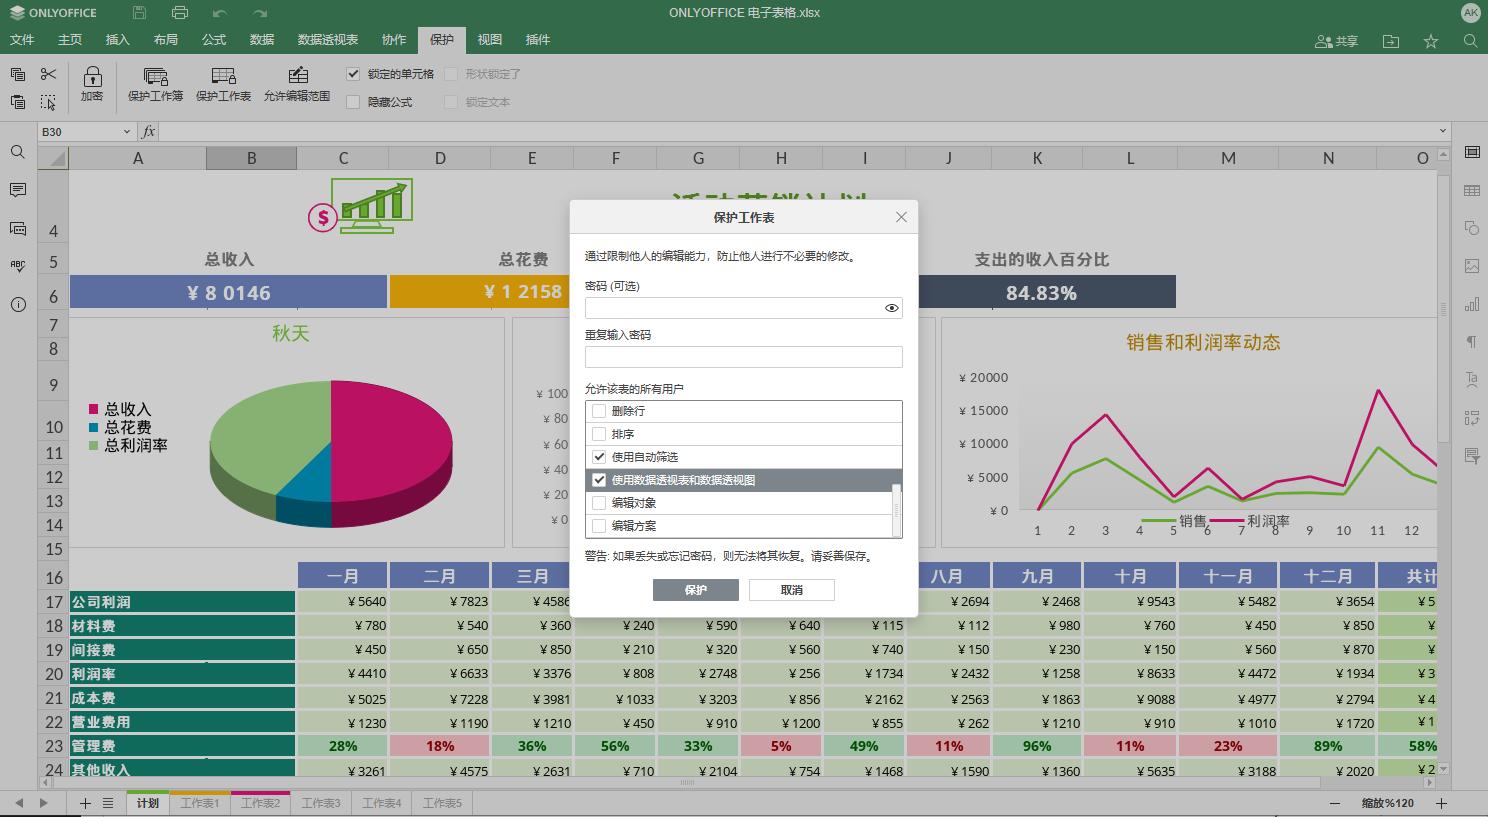Toggle password visibility with the eye icon
The height and width of the screenshot is (817, 1488).
coord(891,308)
